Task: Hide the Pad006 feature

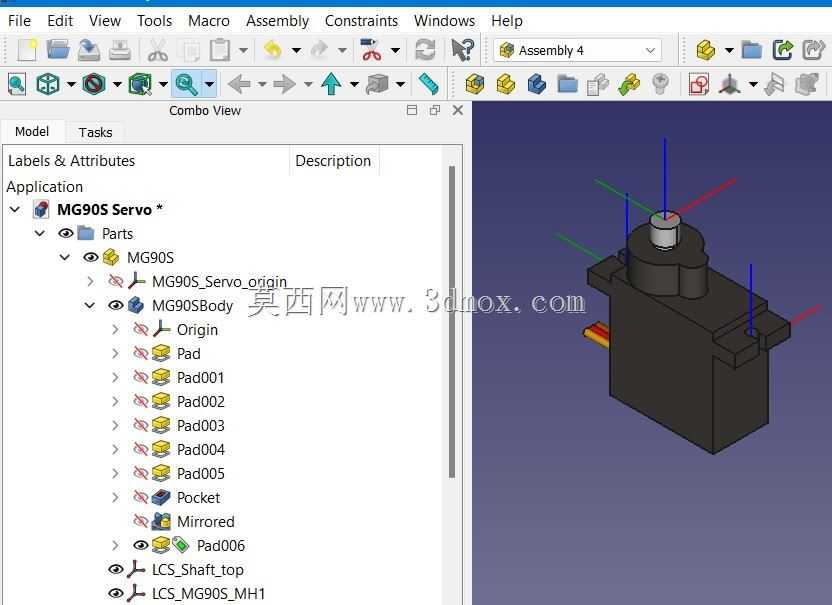Action: click(141, 545)
